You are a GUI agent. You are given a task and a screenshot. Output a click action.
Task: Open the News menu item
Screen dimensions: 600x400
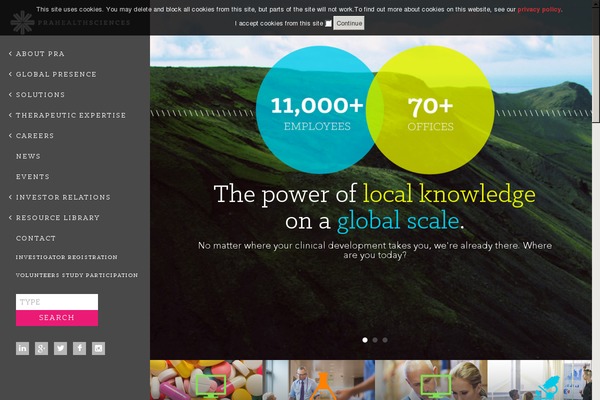click(28, 156)
